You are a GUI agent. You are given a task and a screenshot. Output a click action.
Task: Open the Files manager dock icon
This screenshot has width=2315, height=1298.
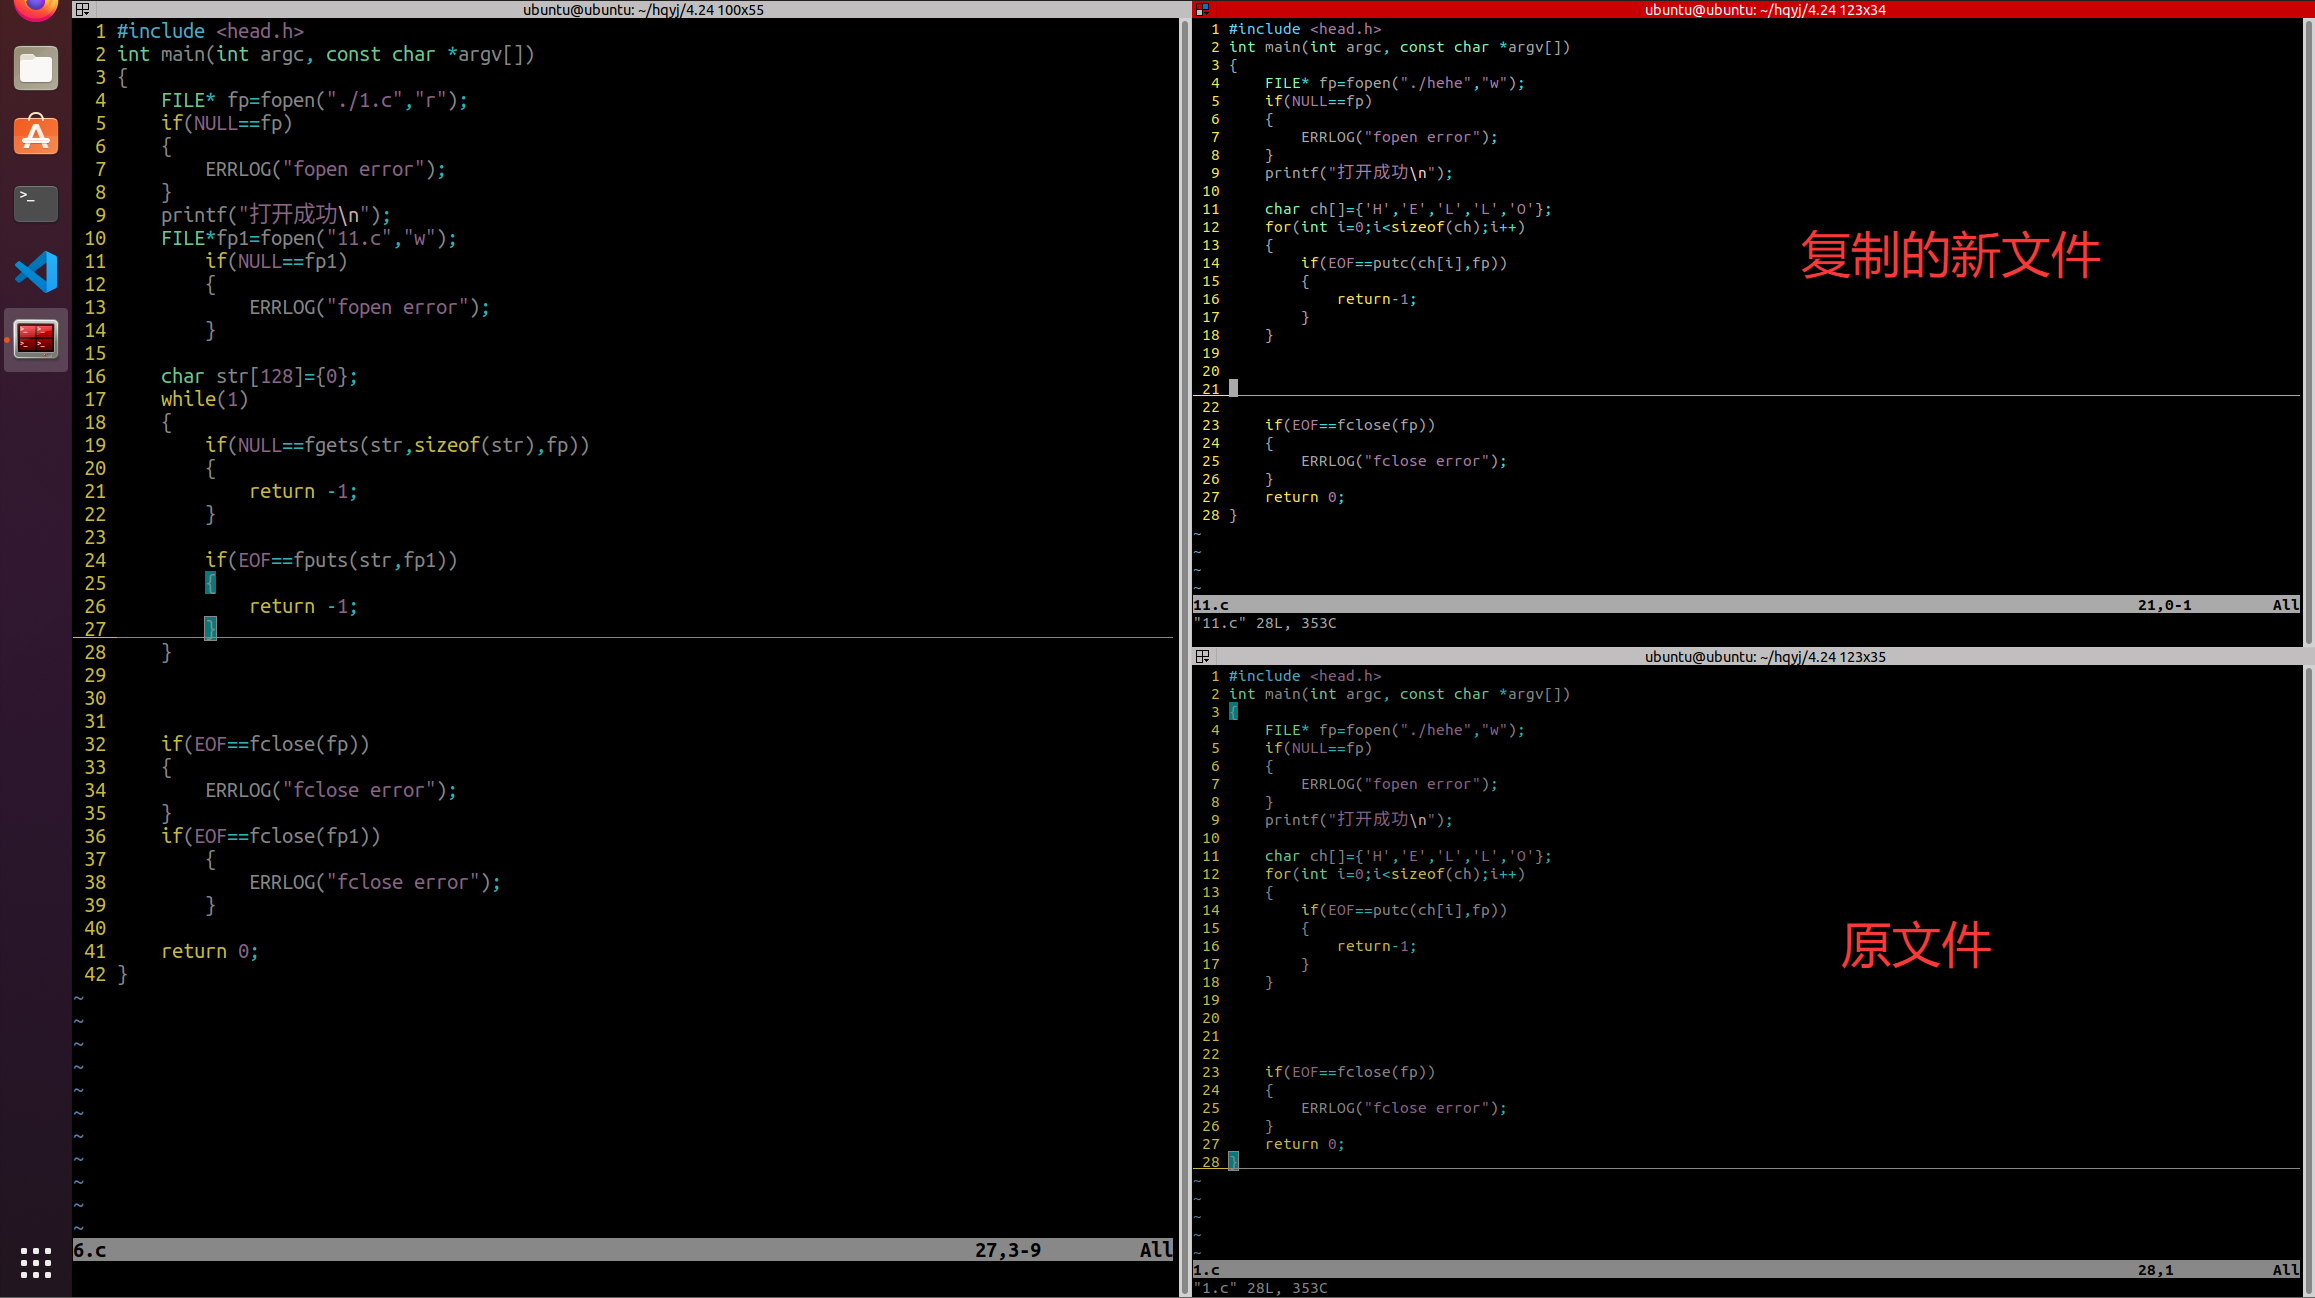(36, 68)
